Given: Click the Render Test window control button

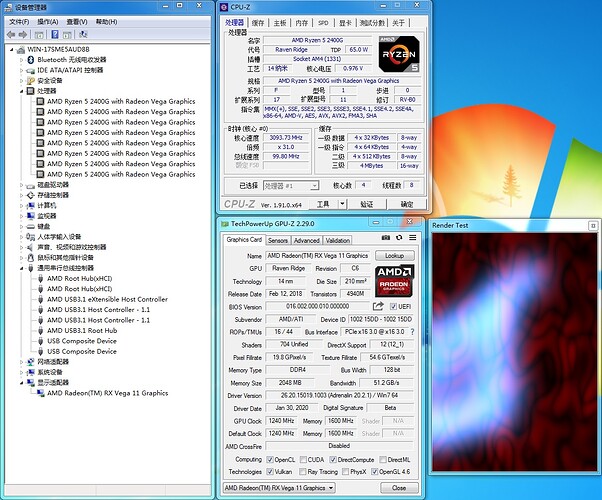Looking at the screenshot, I should (x=593, y=226).
